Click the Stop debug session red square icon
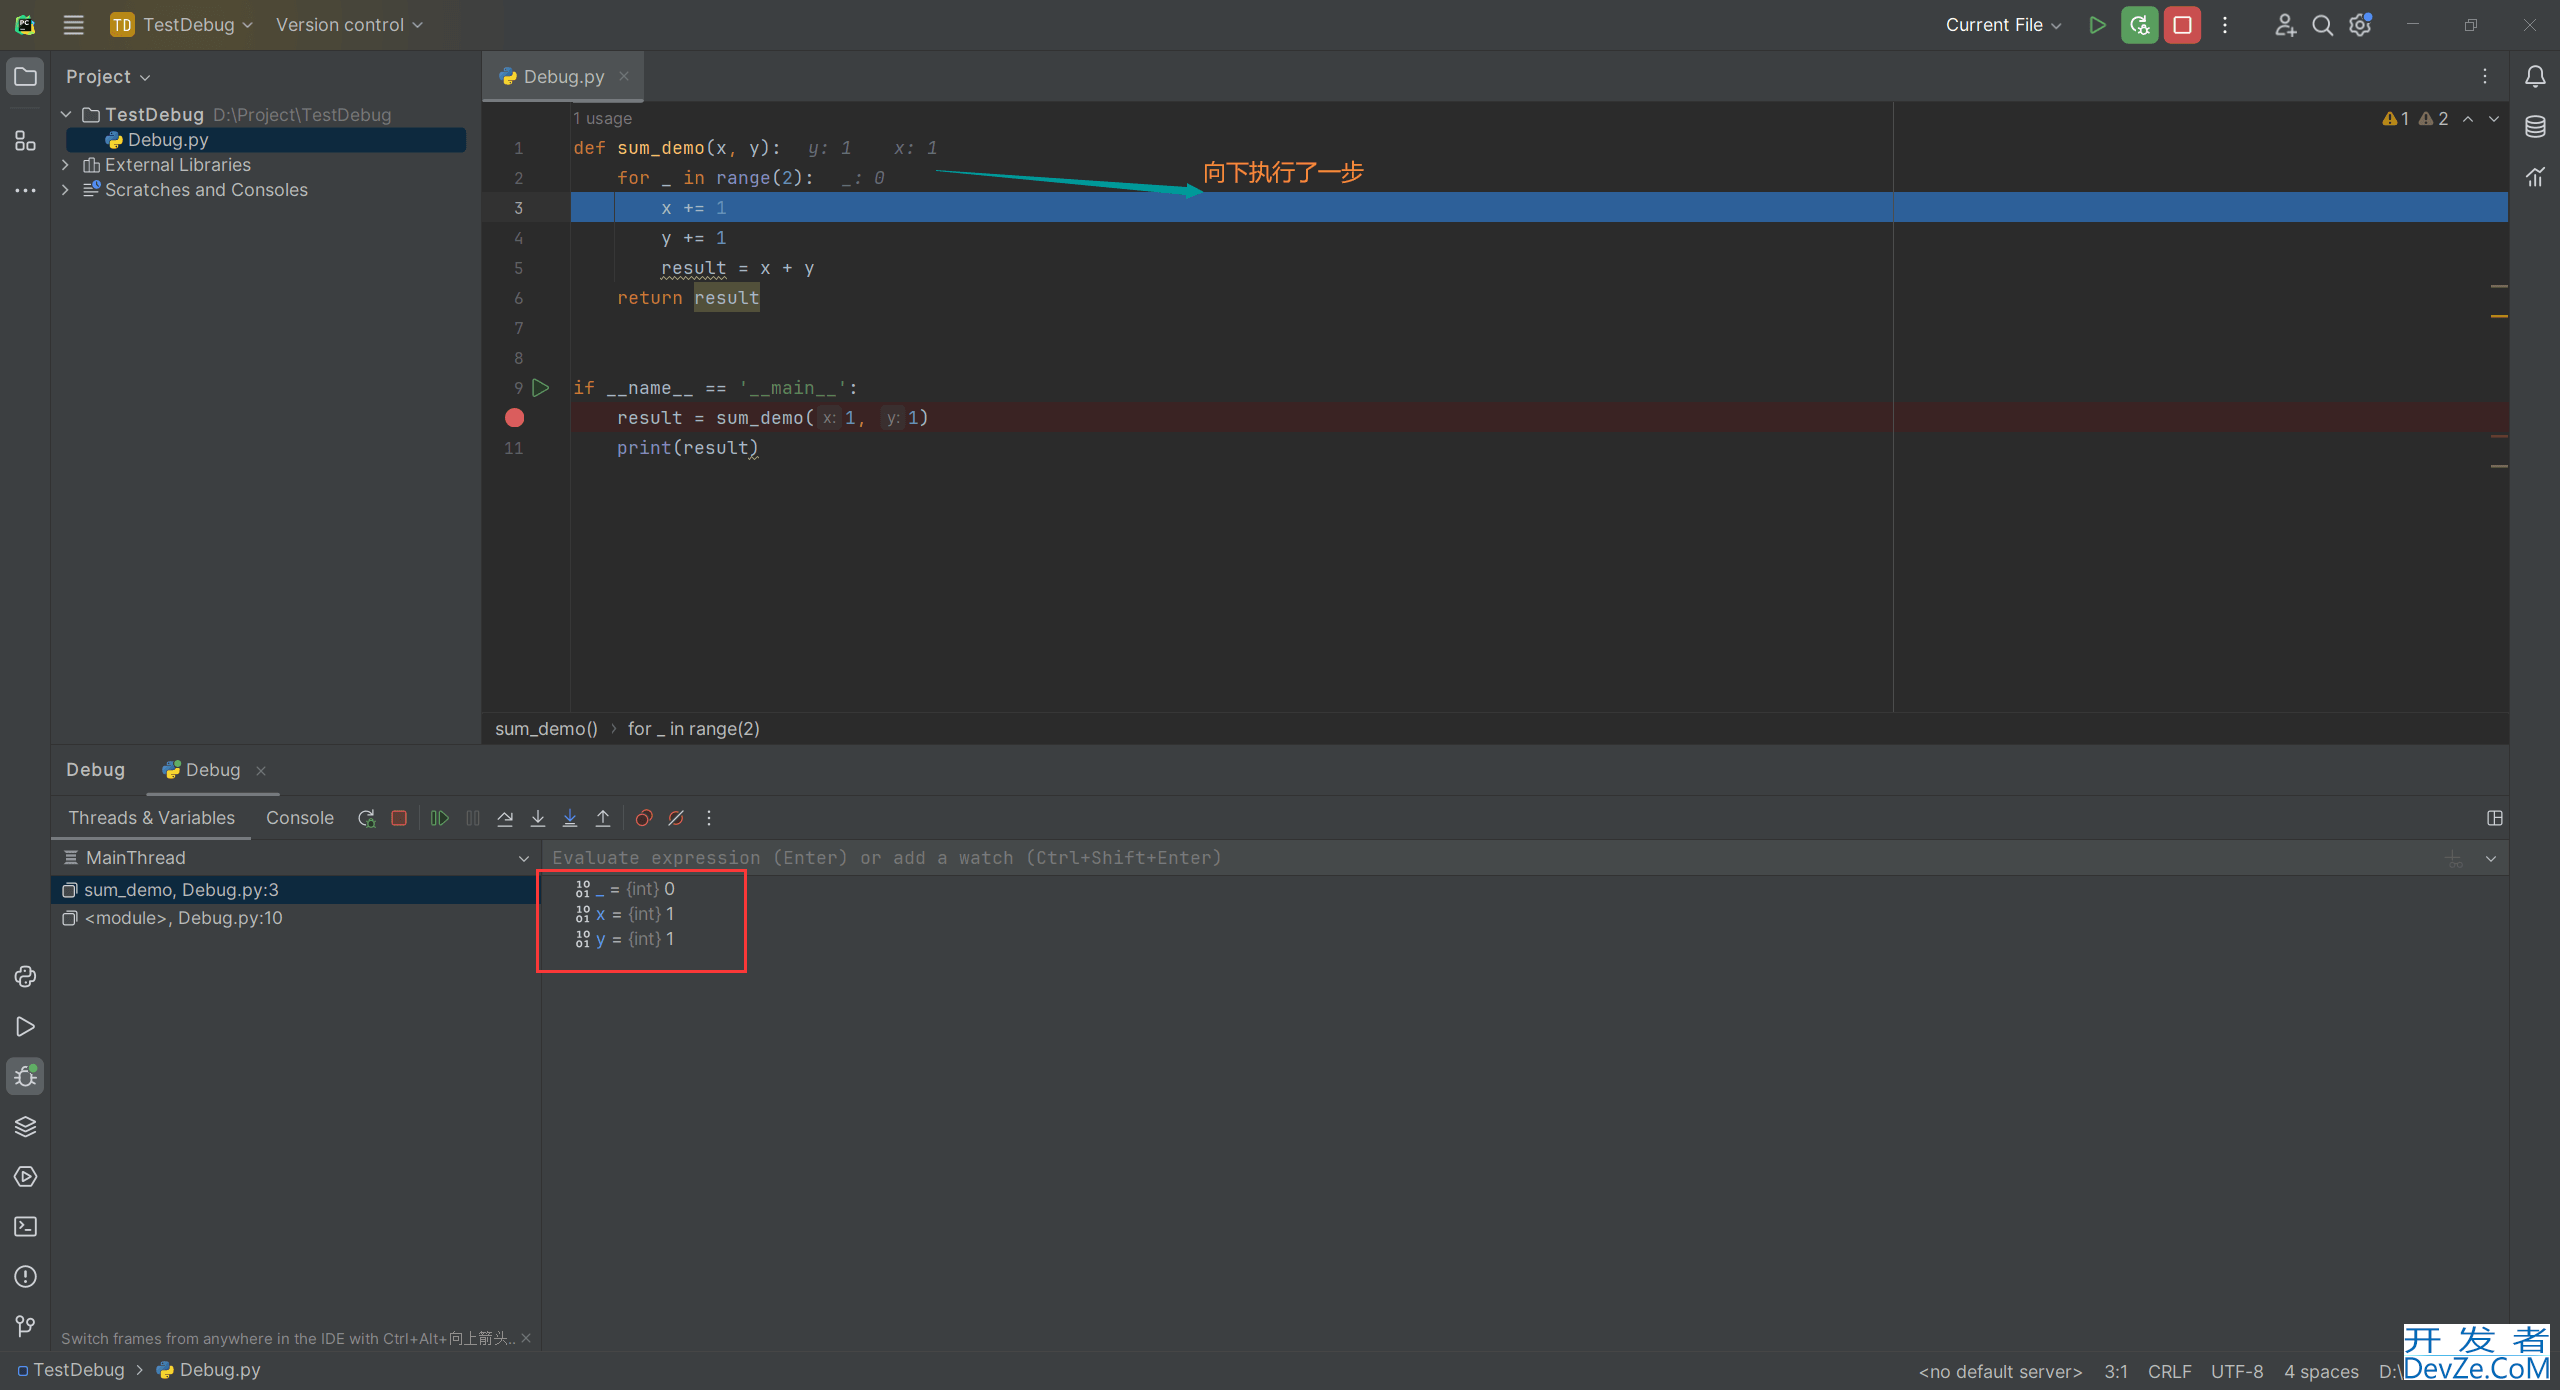Viewport: 2560px width, 1390px height. (x=2184, y=24)
